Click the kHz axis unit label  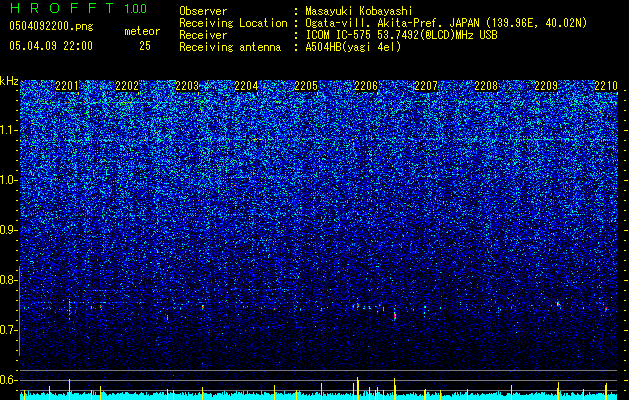[x=9, y=81]
